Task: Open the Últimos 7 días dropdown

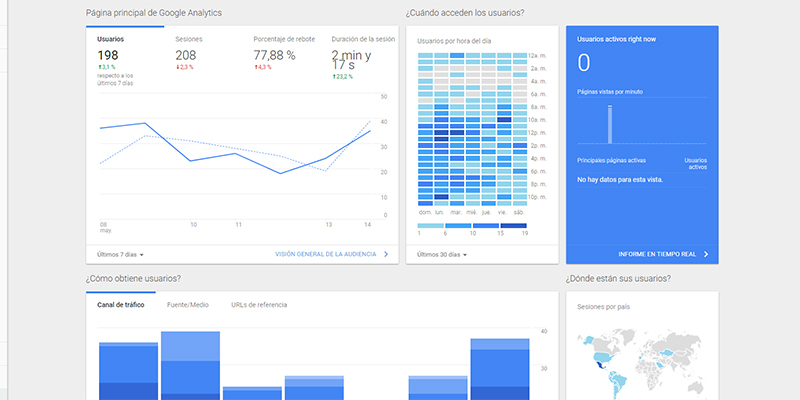Action: pyautogui.click(x=120, y=254)
